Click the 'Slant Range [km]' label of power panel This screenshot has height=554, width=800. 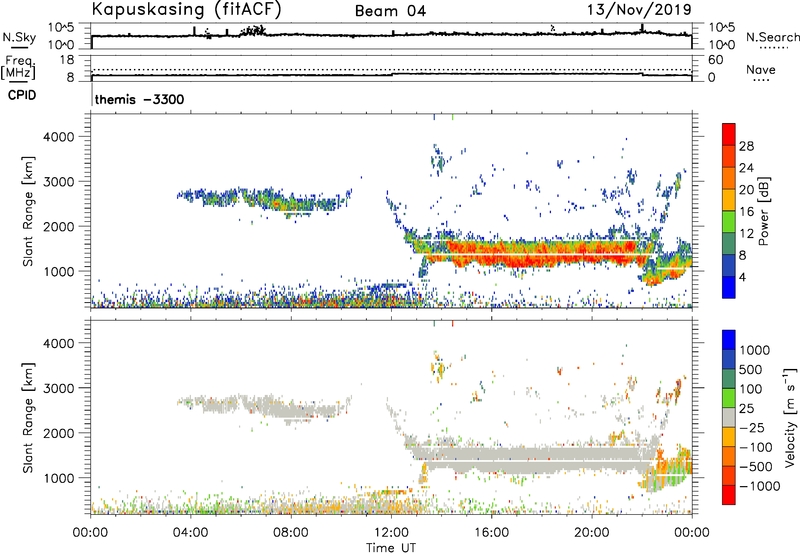[x=28, y=211]
